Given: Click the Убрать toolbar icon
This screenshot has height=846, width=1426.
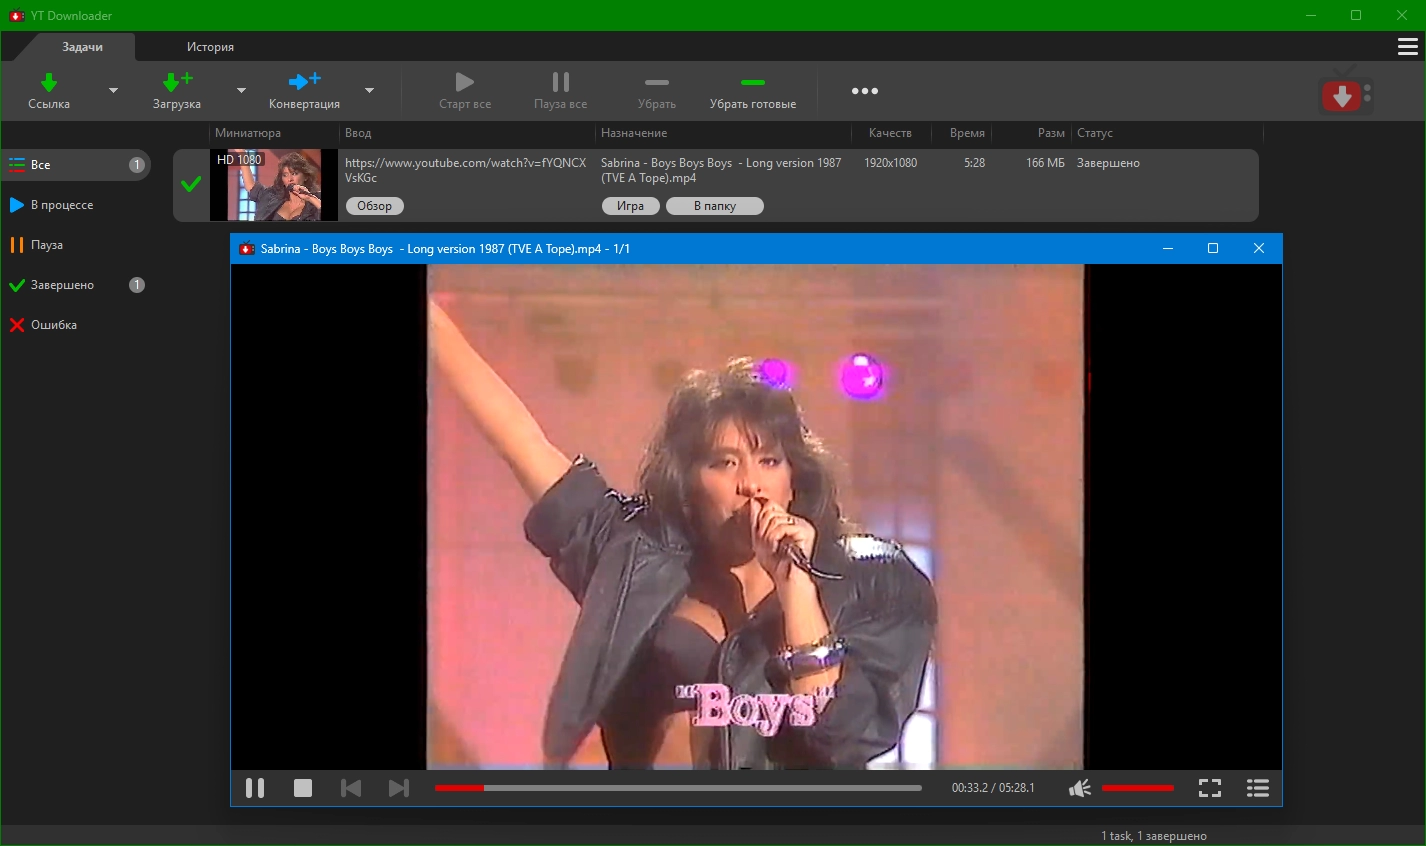Looking at the screenshot, I should pos(657,82).
